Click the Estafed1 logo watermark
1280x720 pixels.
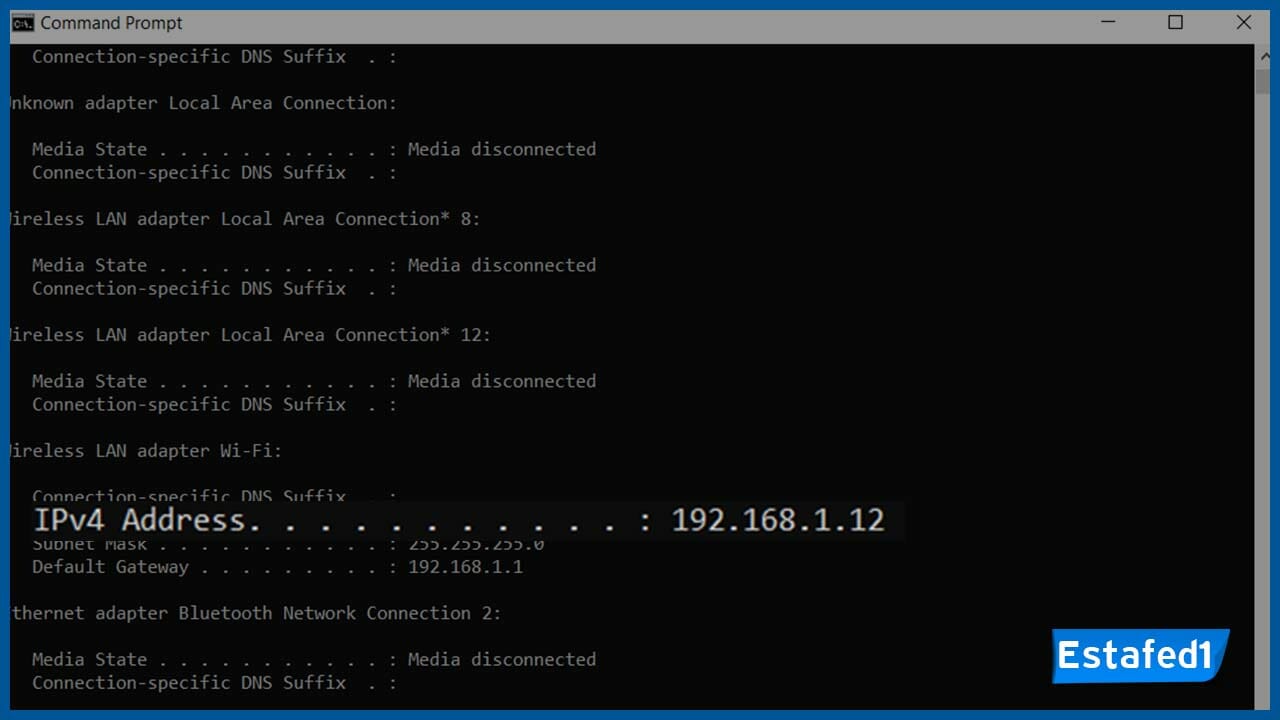coord(1140,656)
